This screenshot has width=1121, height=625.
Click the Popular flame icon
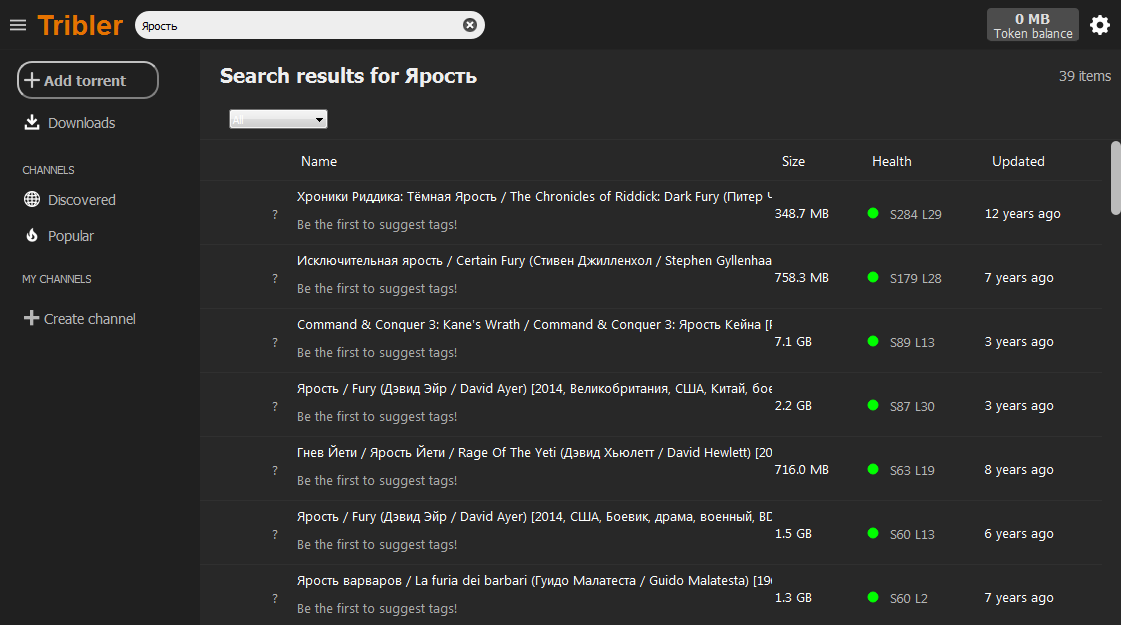[31, 235]
